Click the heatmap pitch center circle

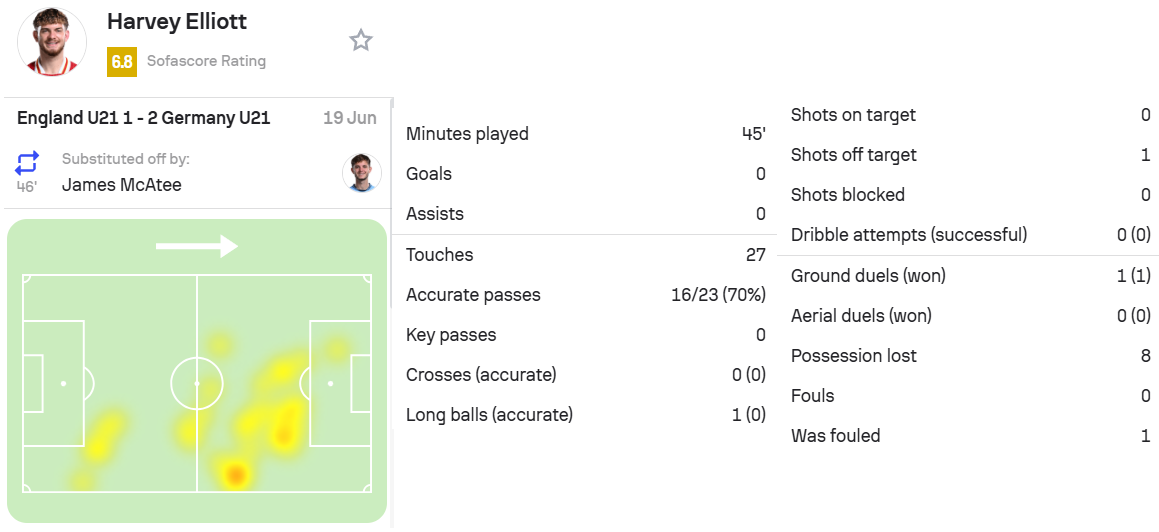click(197, 383)
